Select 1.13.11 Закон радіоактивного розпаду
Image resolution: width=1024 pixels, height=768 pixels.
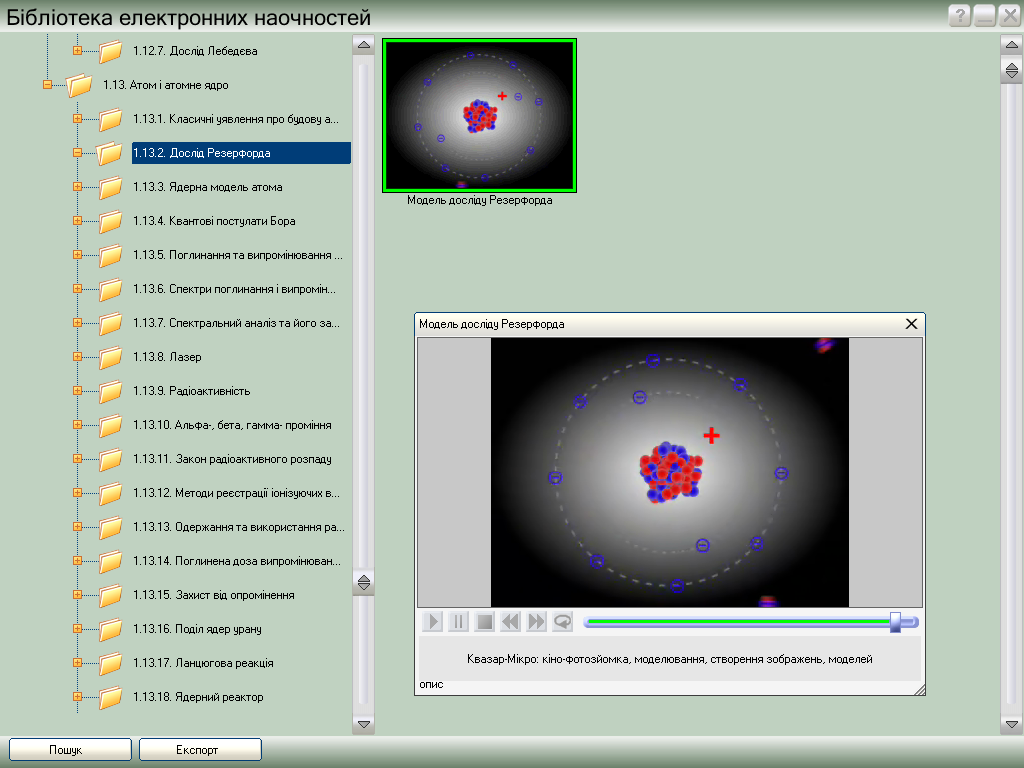click(232, 459)
